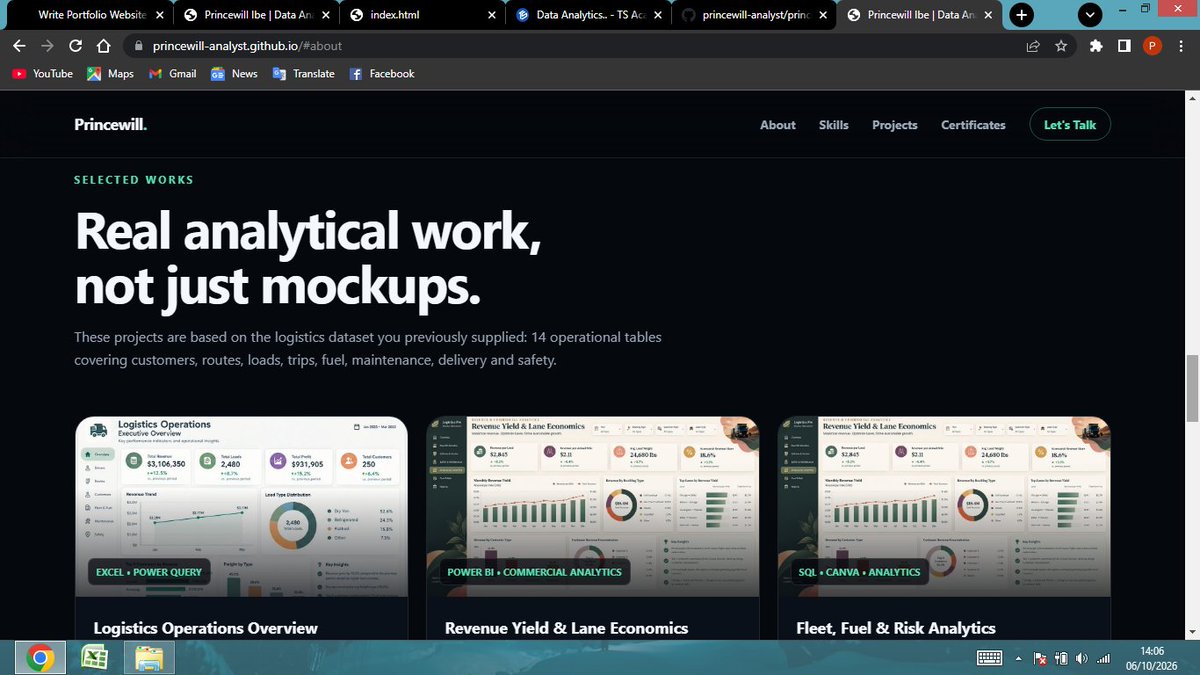Open the Maps bookmark
The image size is (1200, 675).
(x=110, y=74)
